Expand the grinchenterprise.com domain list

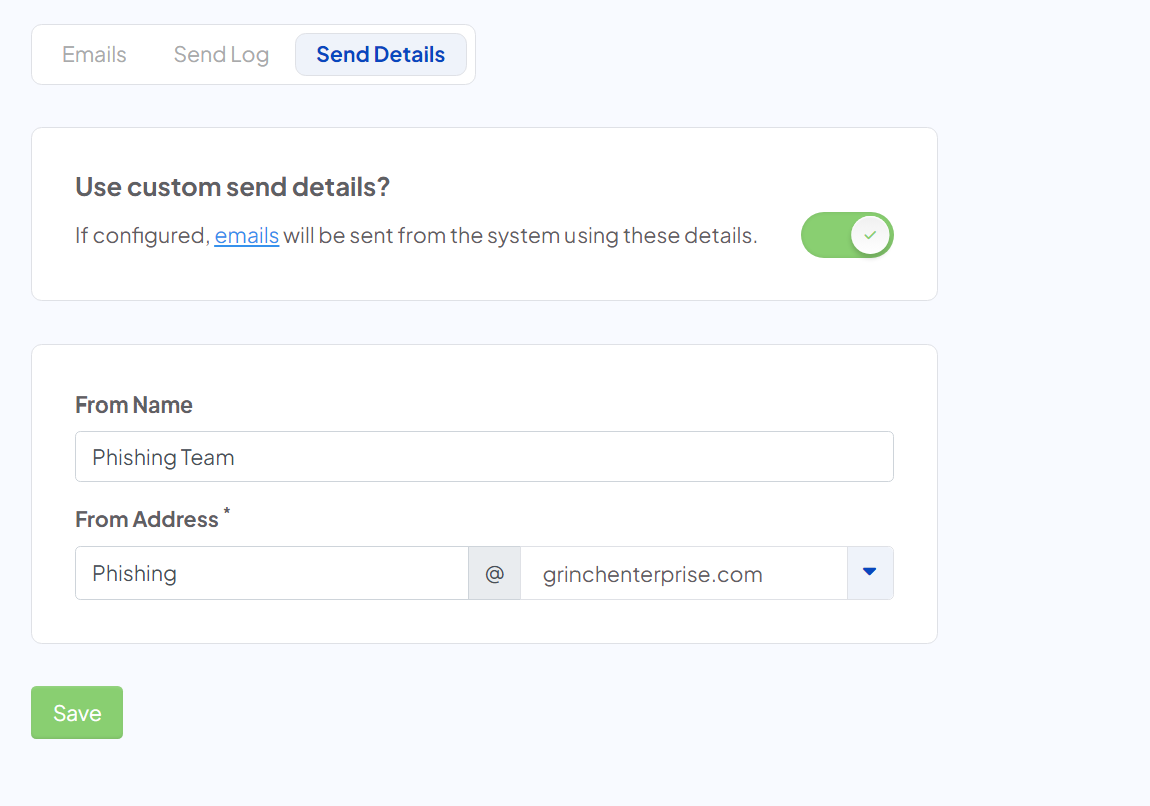[869, 573]
